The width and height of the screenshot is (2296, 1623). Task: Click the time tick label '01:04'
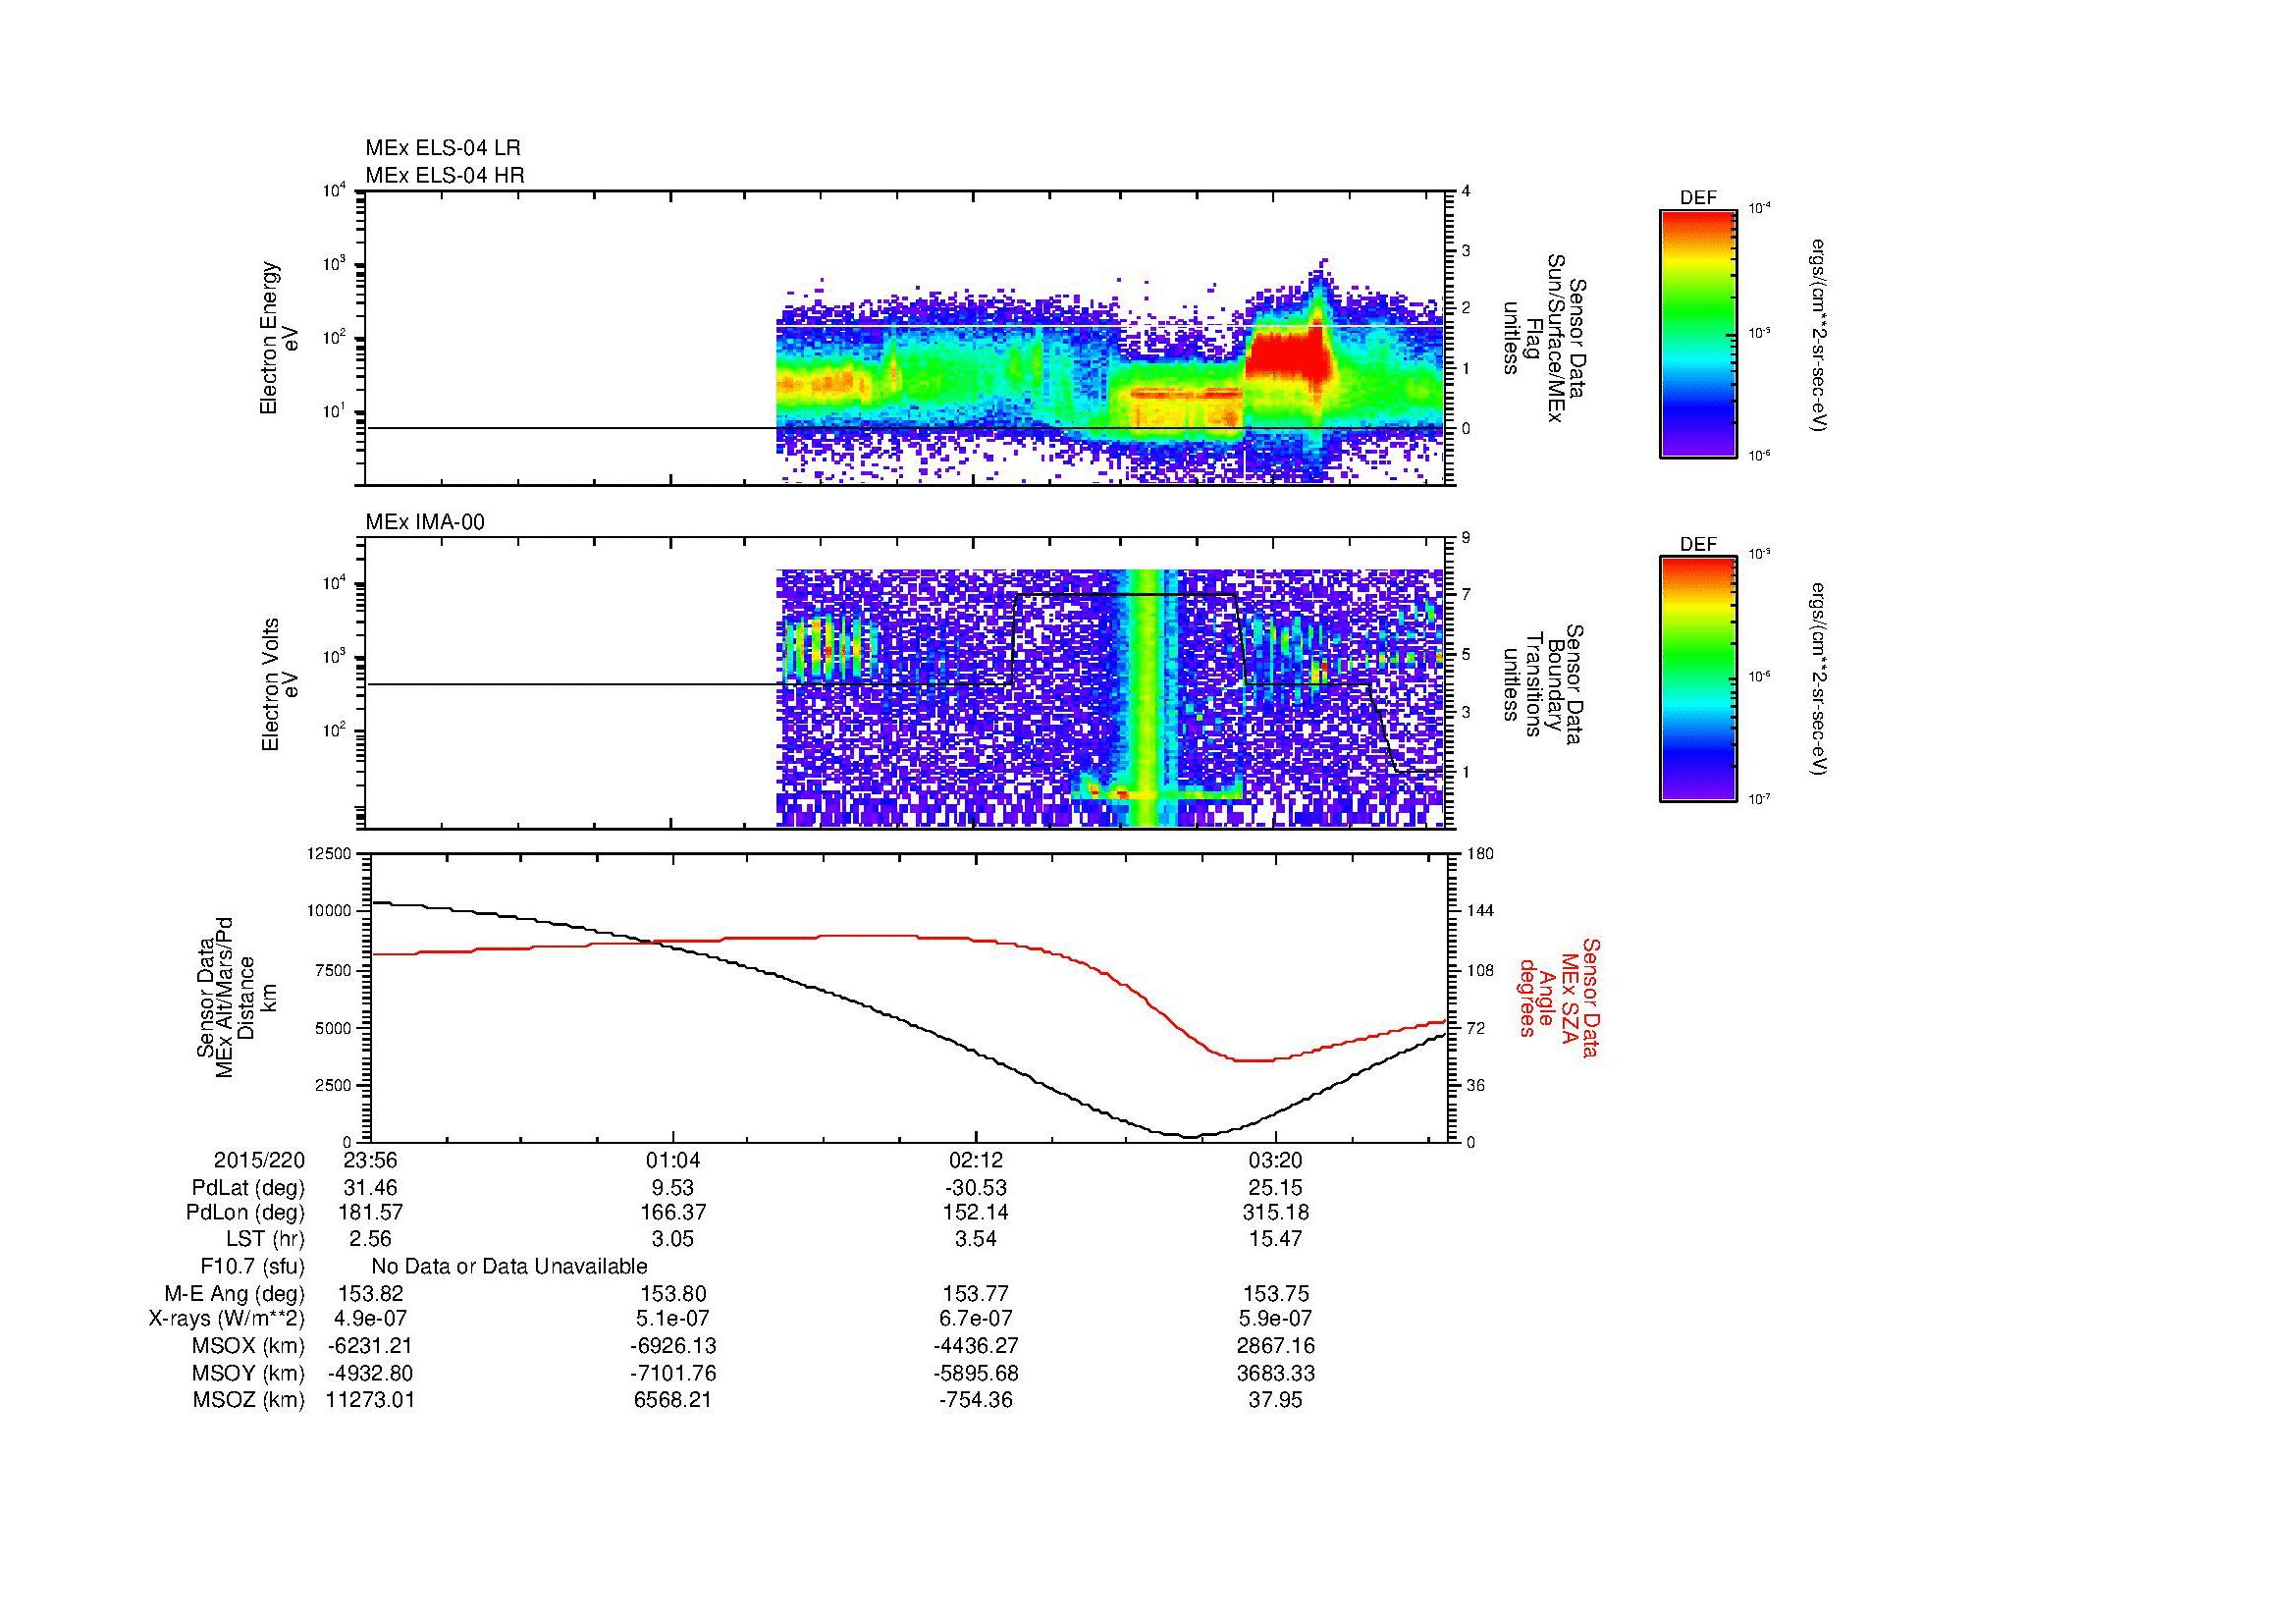point(673,1160)
